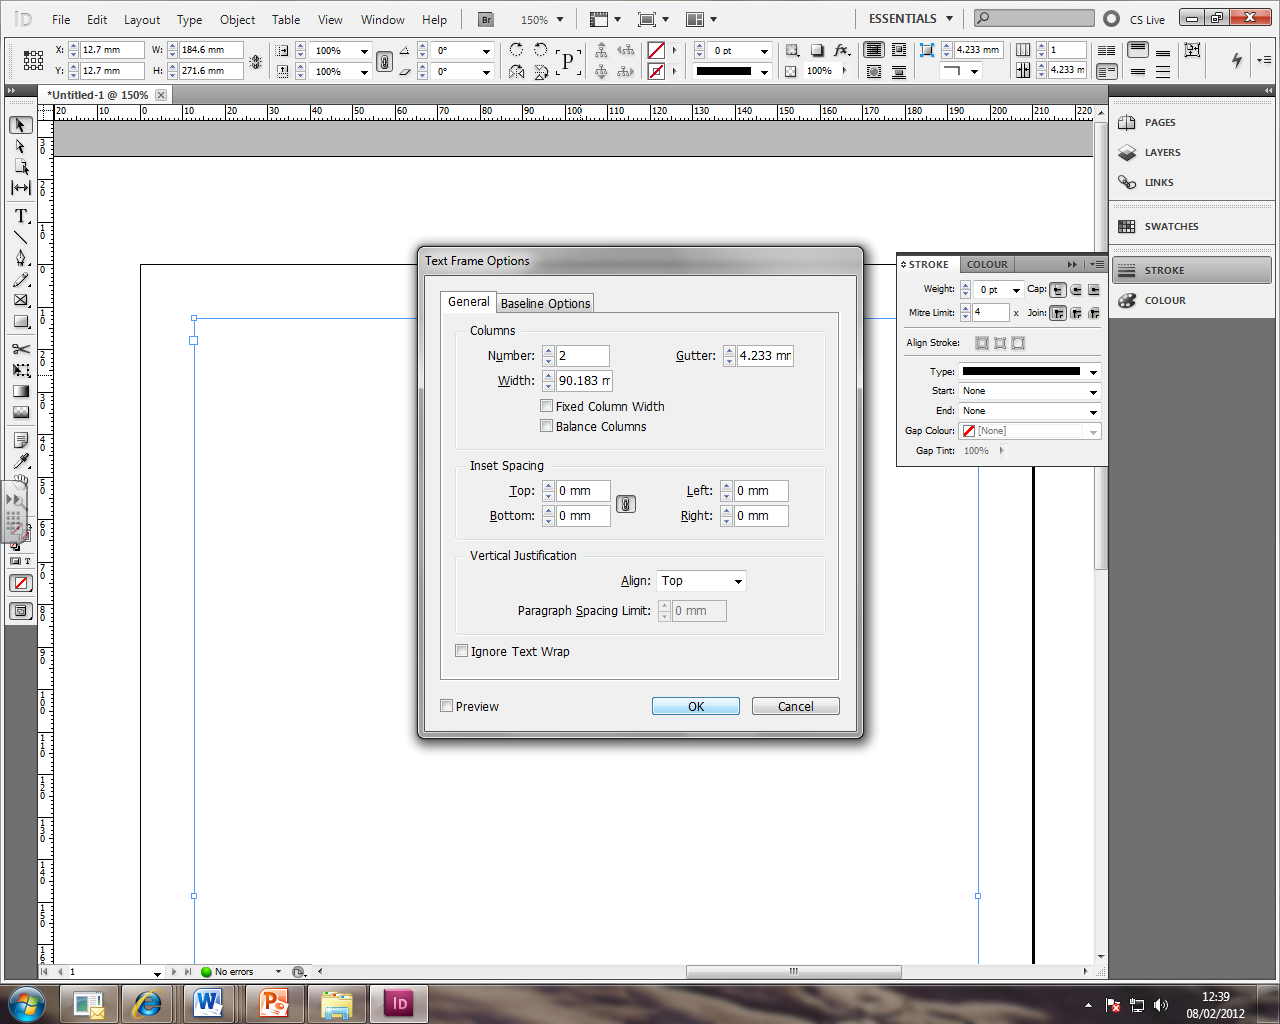Select the Direct Selection tool (white arrow)
Viewport: 1280px width, 1024px height.
click(20, 146)
